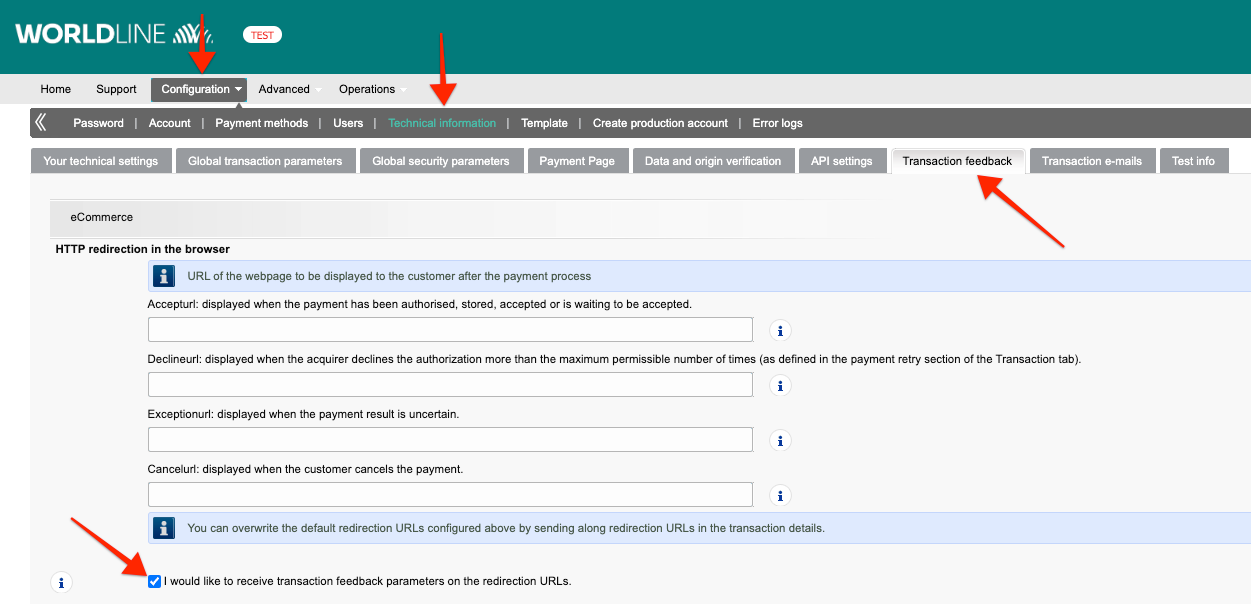Open the Operations dropdown
This screenshot has width=1251, height=604.
pos(366,89)
